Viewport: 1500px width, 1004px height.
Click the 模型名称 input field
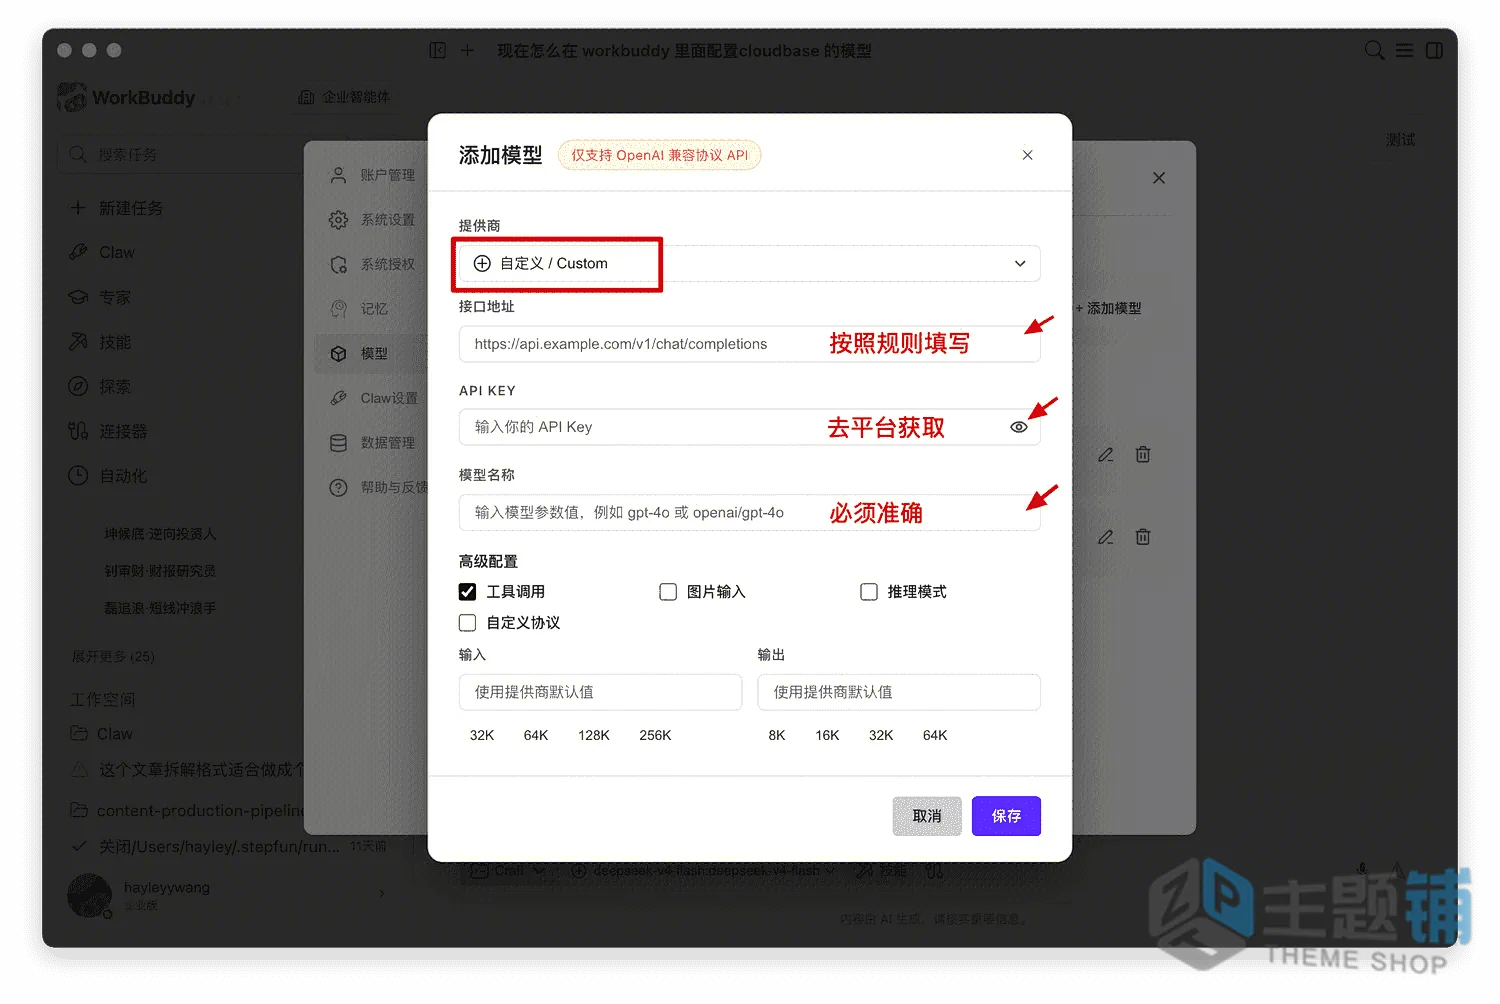coord(749,512)
